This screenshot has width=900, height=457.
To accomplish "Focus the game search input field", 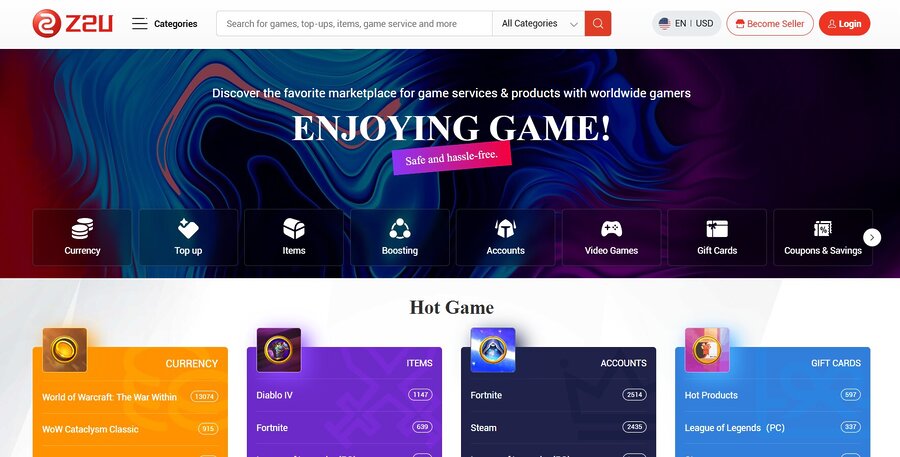I will (354, 24).
